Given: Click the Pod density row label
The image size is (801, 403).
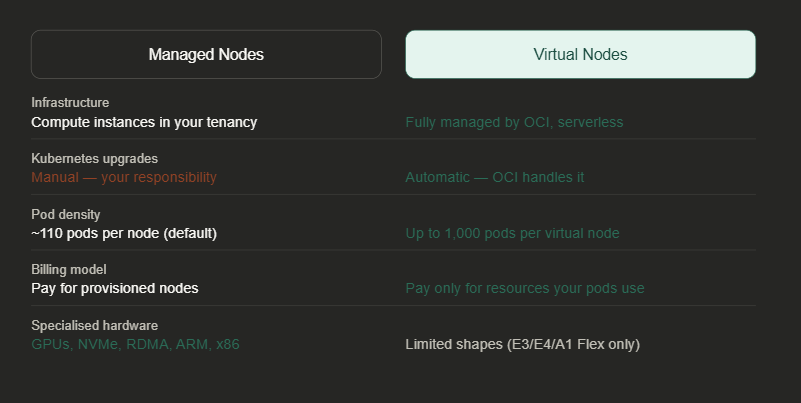Looking at the screenshot, I should coord(66,214).
